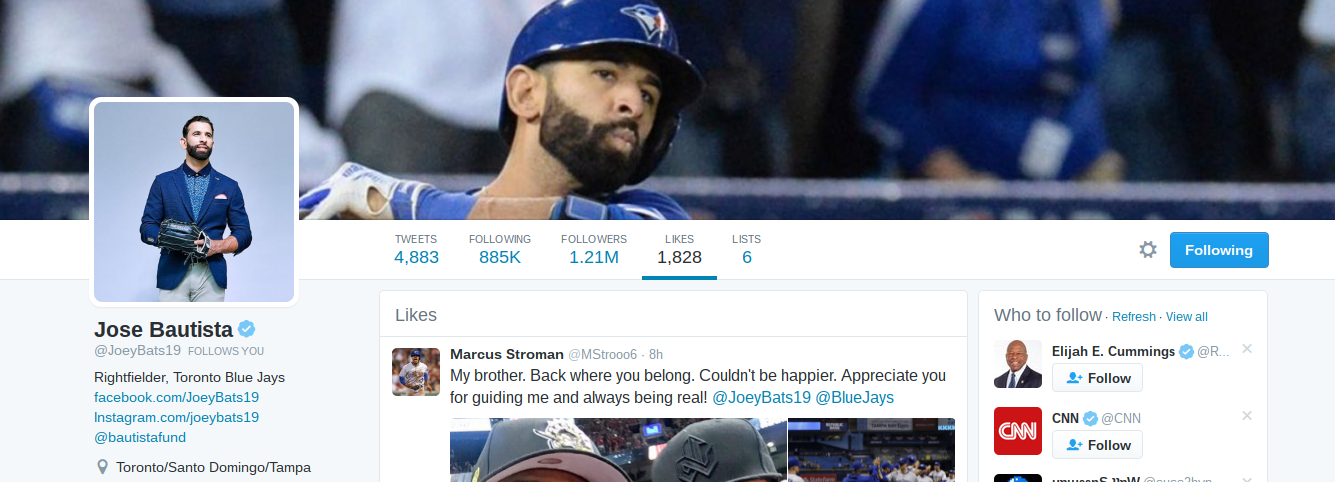Screen dimensions: 1335x482
Task: Open Elijah E. Cummings' avatar
Action: (1018, 364)
